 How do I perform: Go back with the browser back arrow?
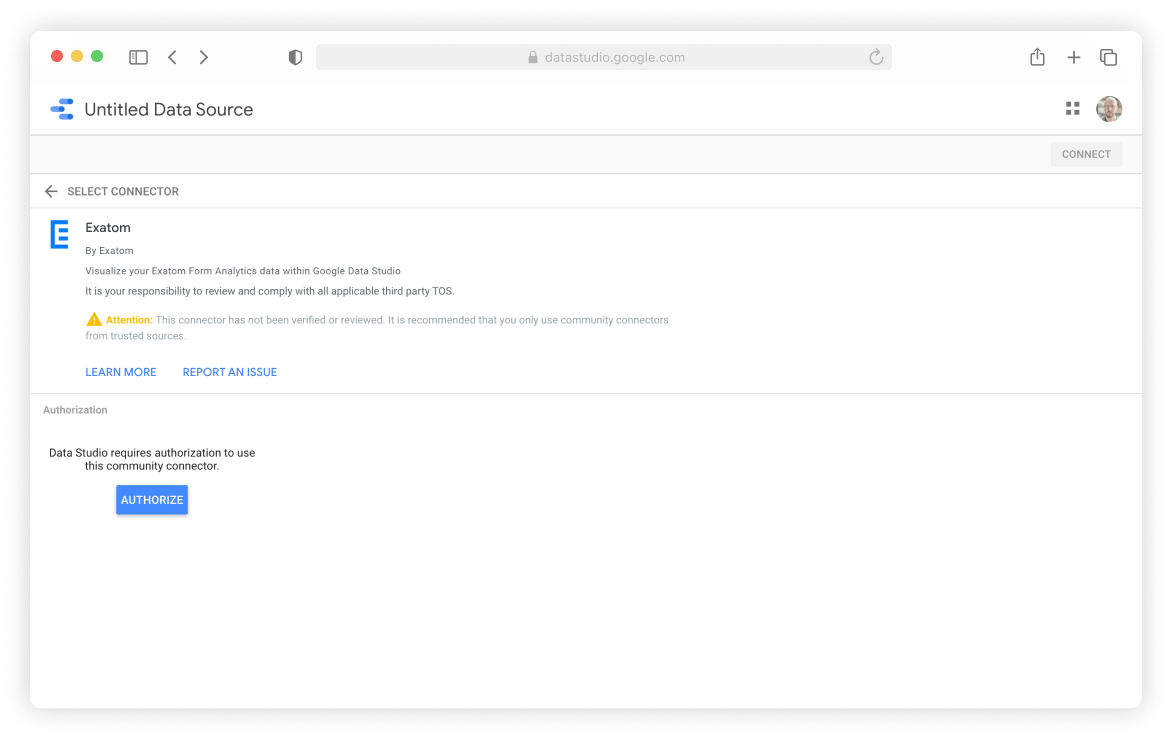173,58
